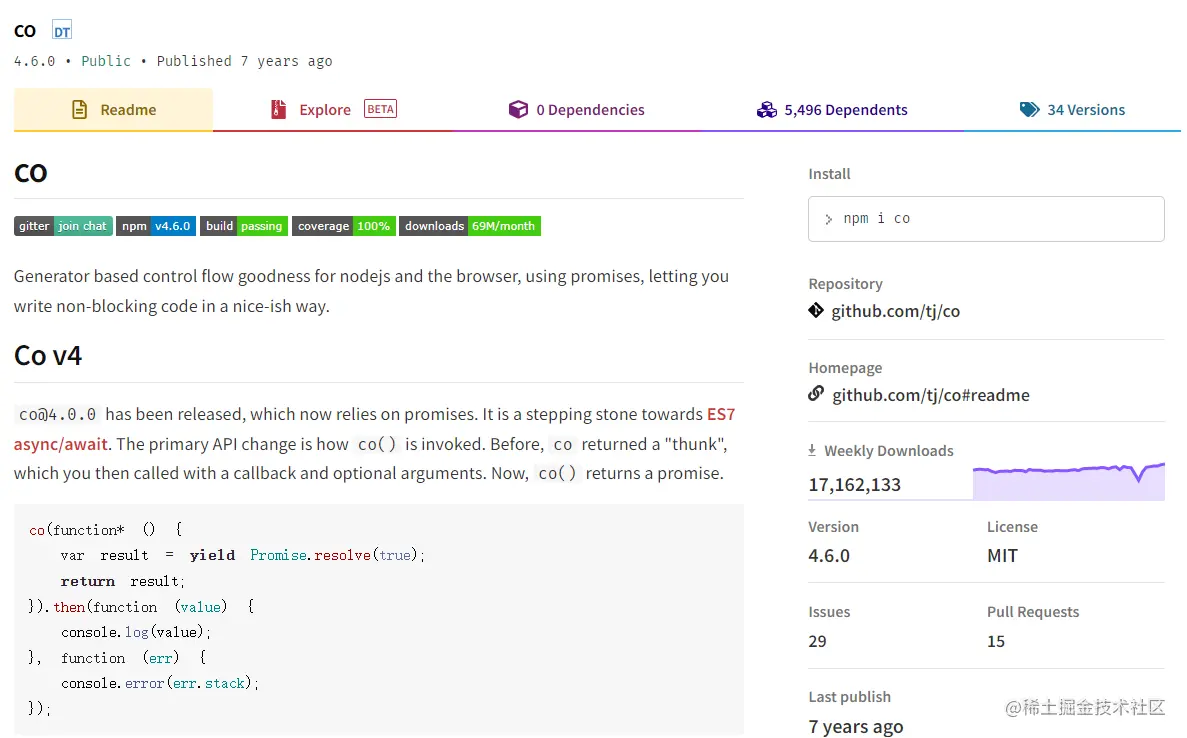View the 34 Versions tab

click(x=1085, y=110)
